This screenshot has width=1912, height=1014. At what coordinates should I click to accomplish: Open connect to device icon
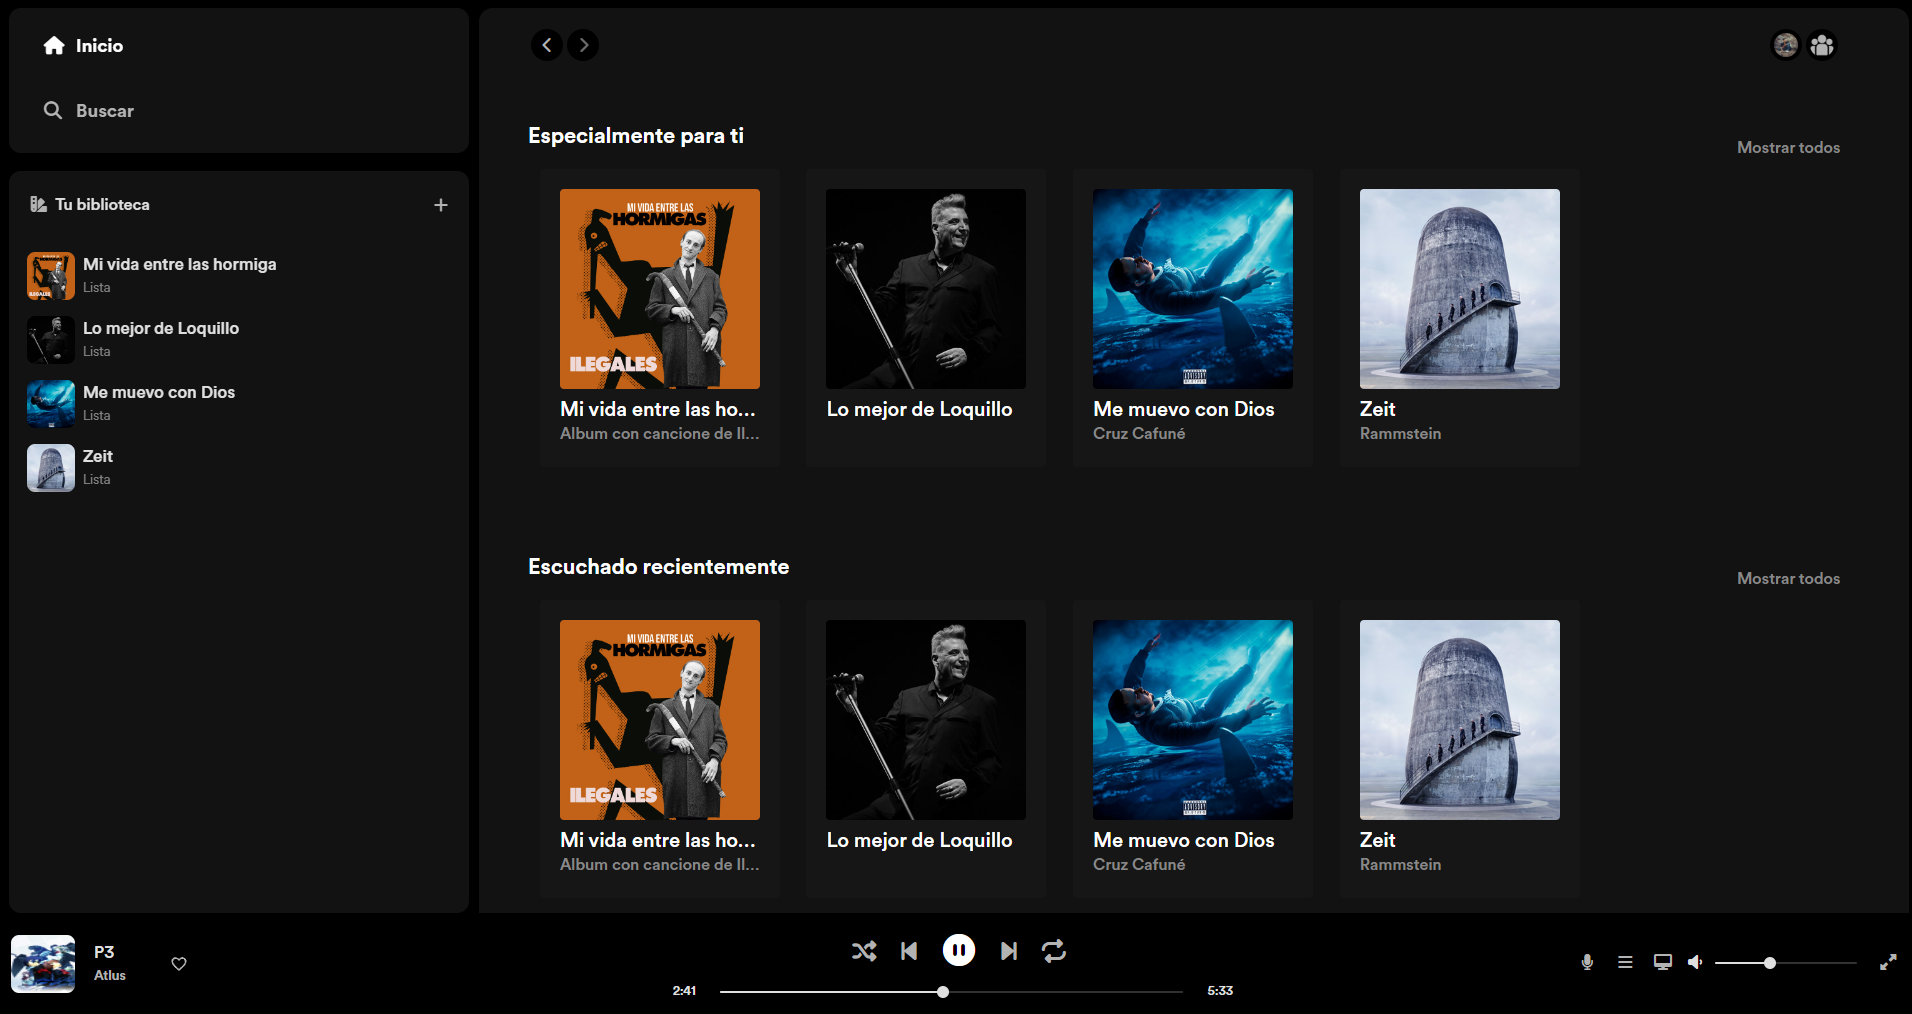(x=1663, y=962)
